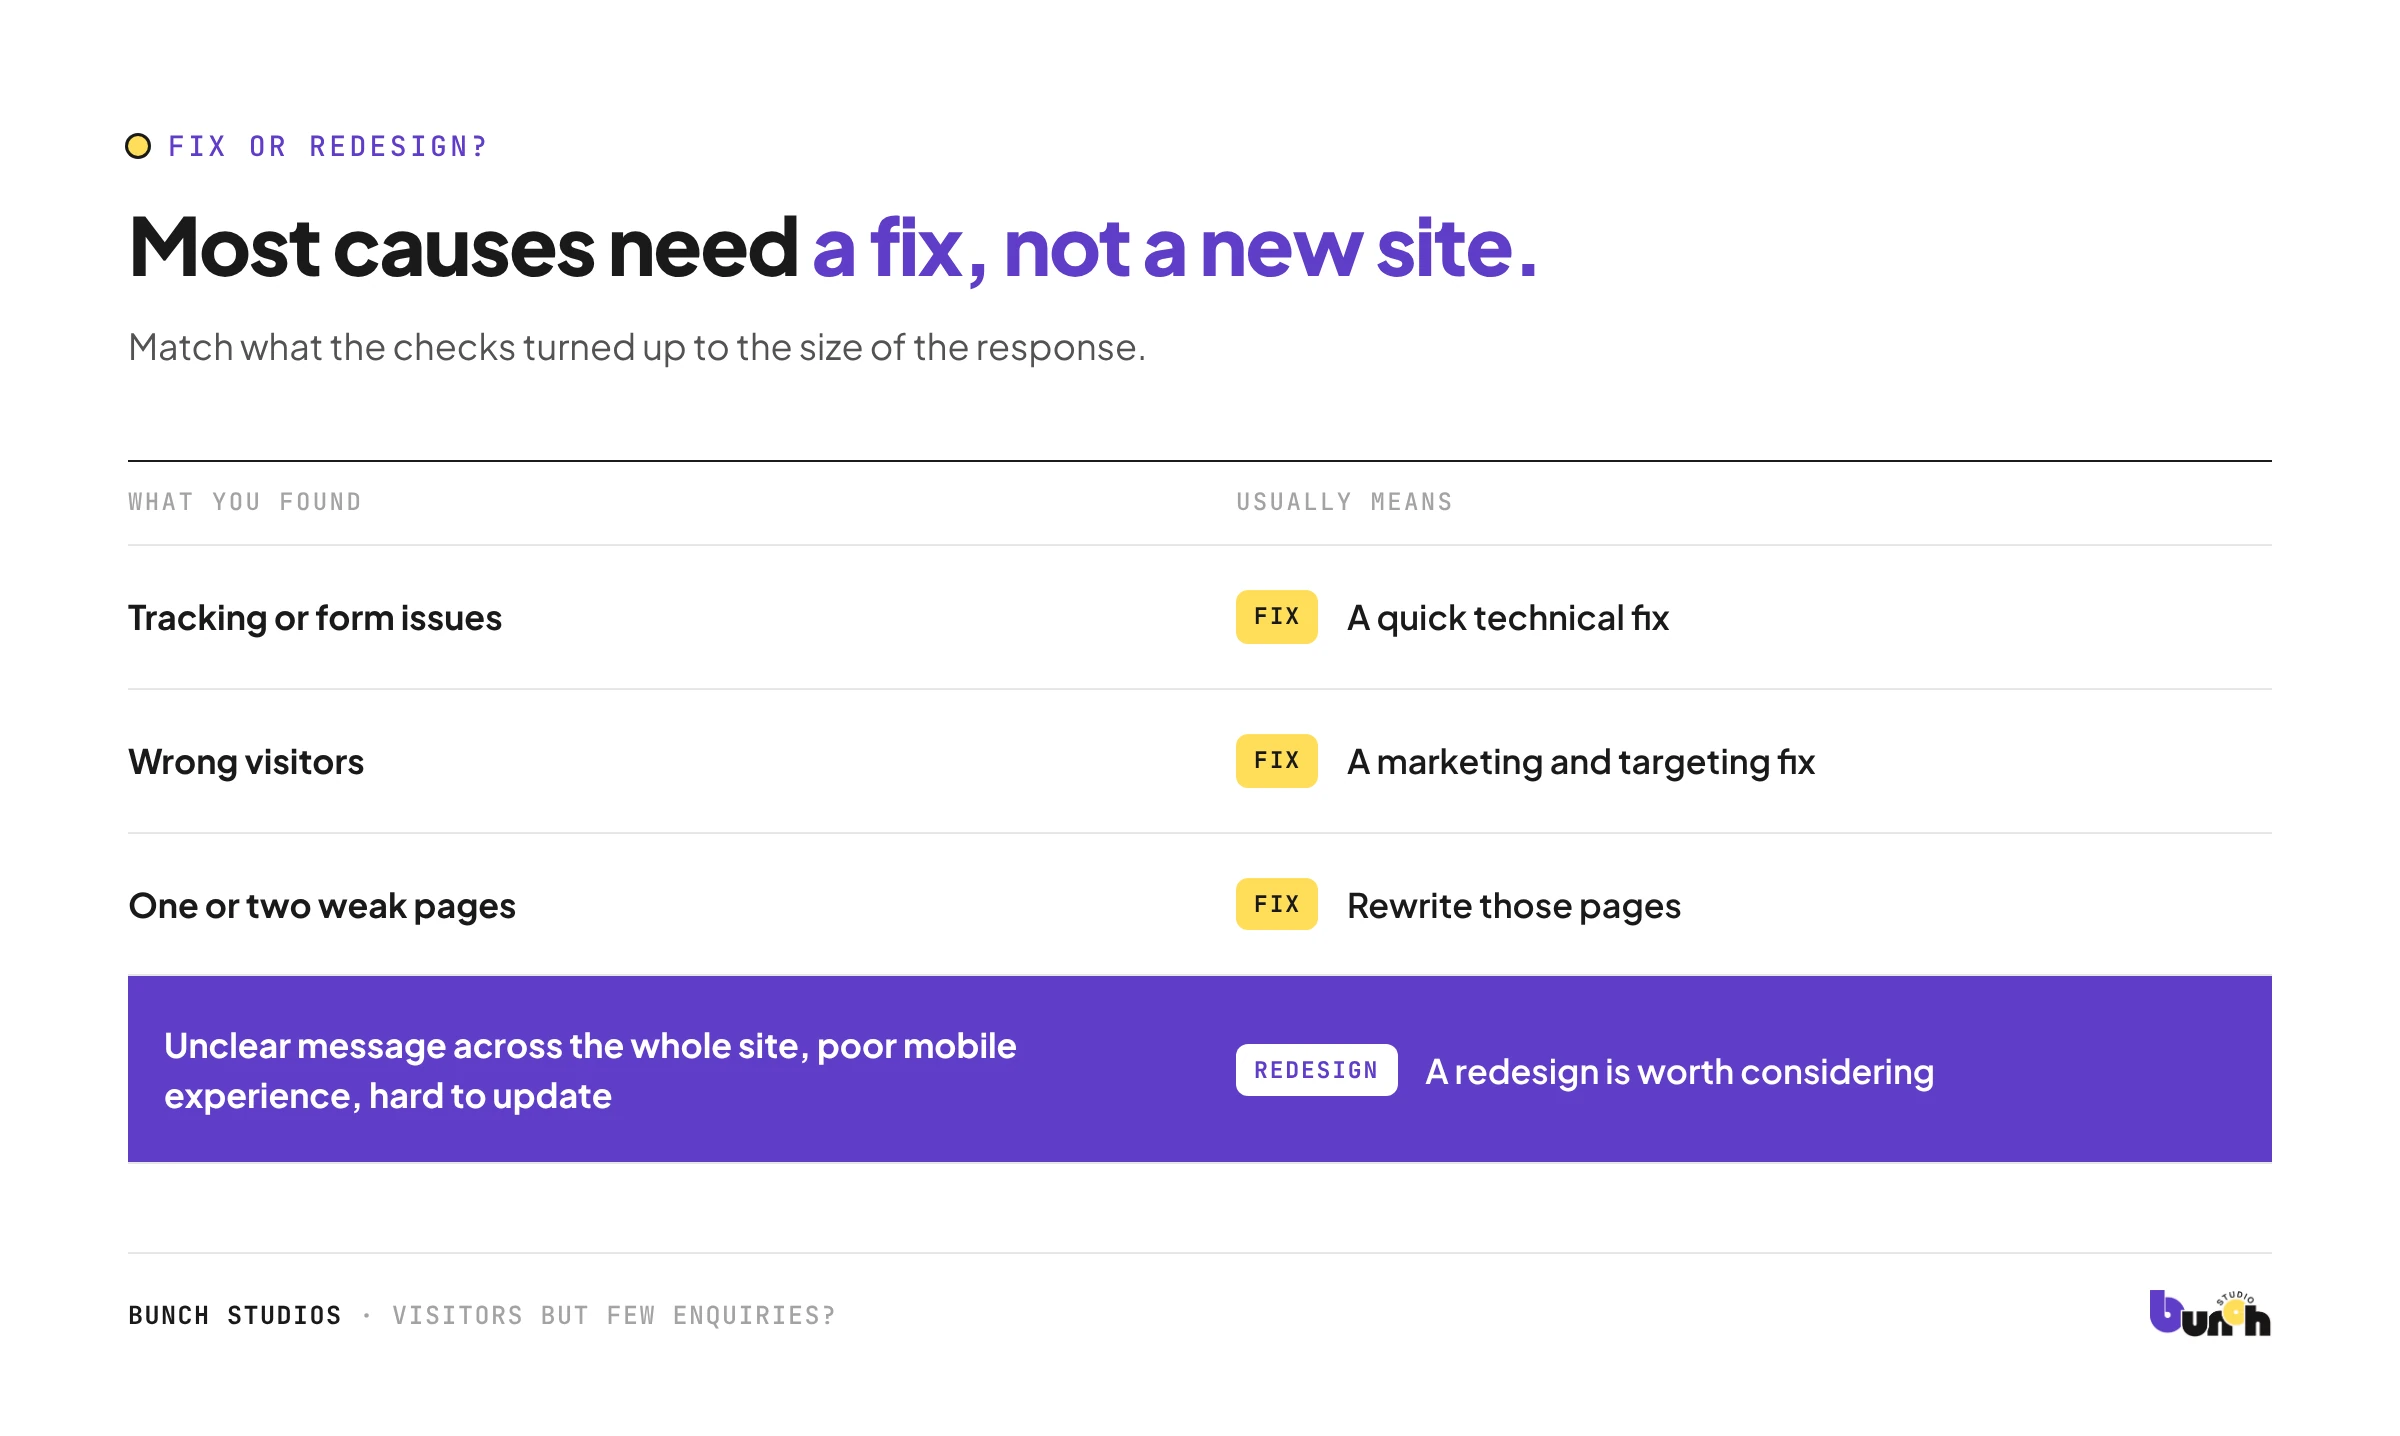Click the FIX badge beside marketing and targeting fix
Image resolution: width=2400 pixels, height=1436 pixels.
[1276, 761]
